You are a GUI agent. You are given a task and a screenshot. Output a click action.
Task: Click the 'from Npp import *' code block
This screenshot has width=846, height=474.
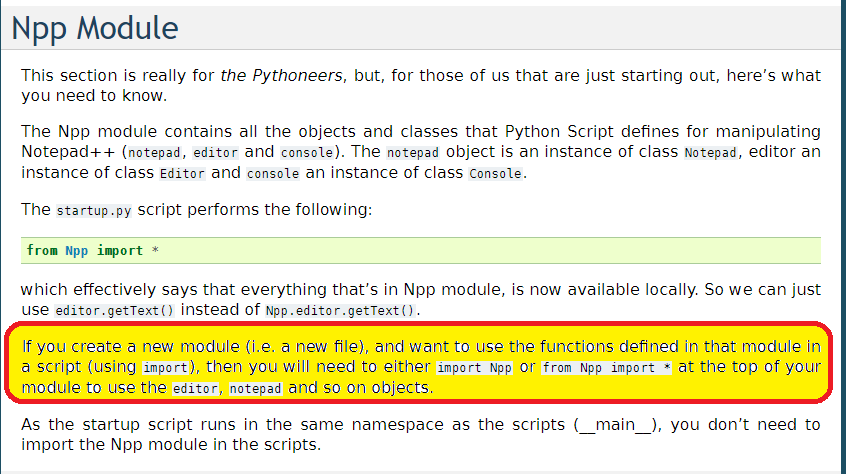click(x=421, y=251)
